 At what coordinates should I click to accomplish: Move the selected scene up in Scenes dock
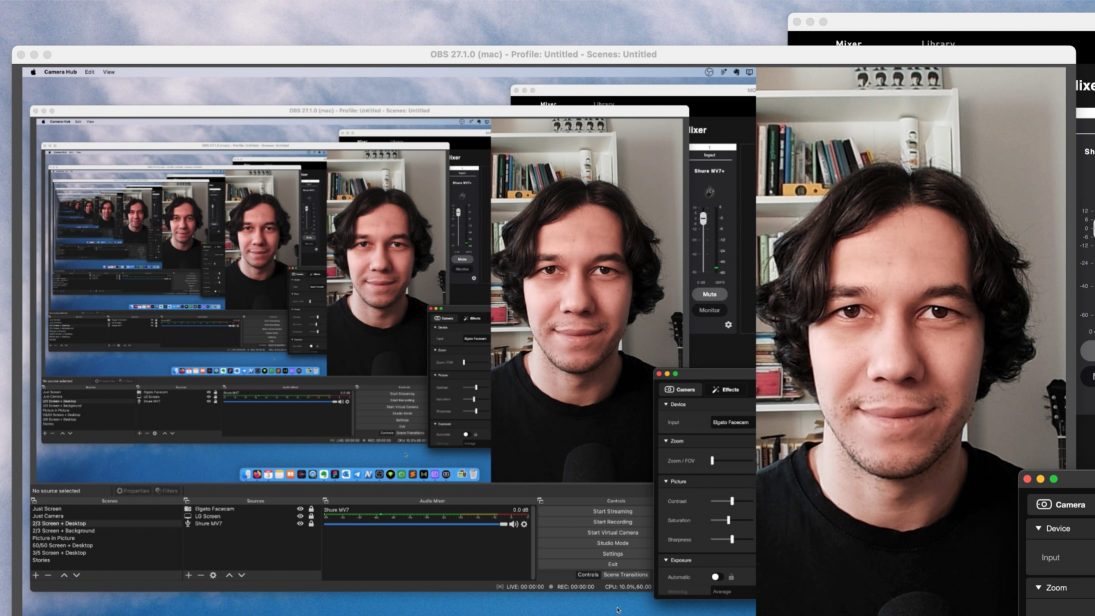(x=64, y=575)
